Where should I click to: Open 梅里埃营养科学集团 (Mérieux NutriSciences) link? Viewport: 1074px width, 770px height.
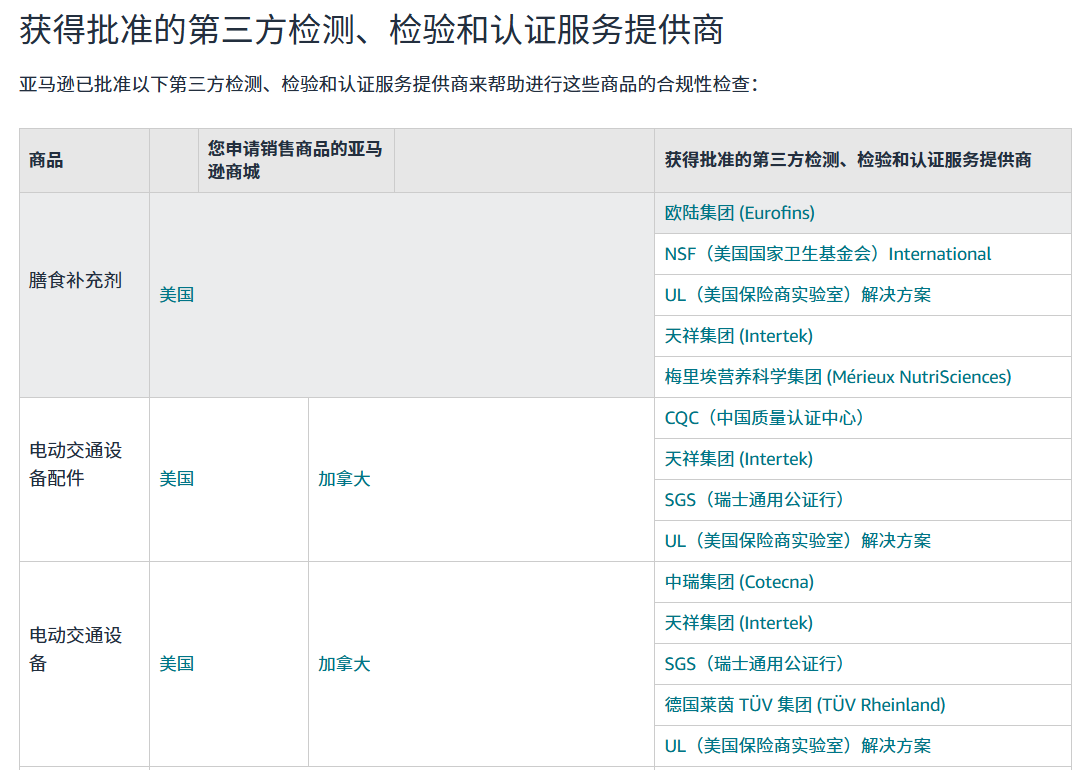838,377
